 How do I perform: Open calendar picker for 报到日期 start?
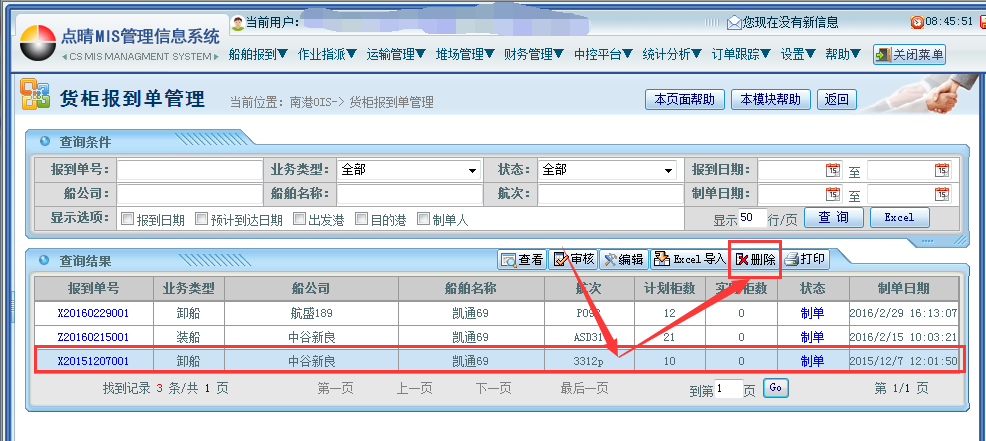point(832,171)
